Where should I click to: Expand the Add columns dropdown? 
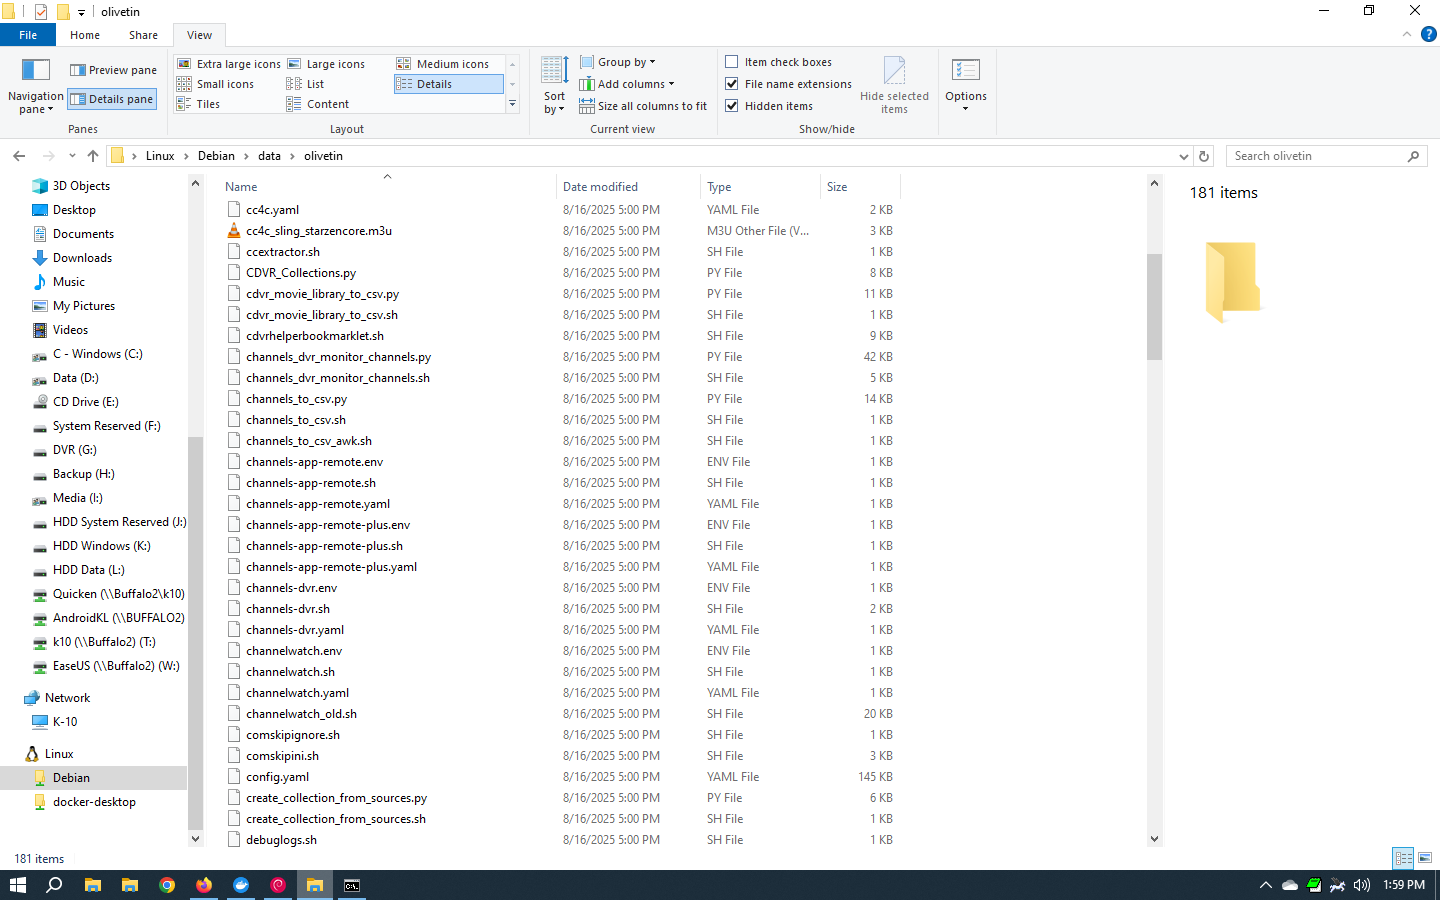click(x=635, y=84)
